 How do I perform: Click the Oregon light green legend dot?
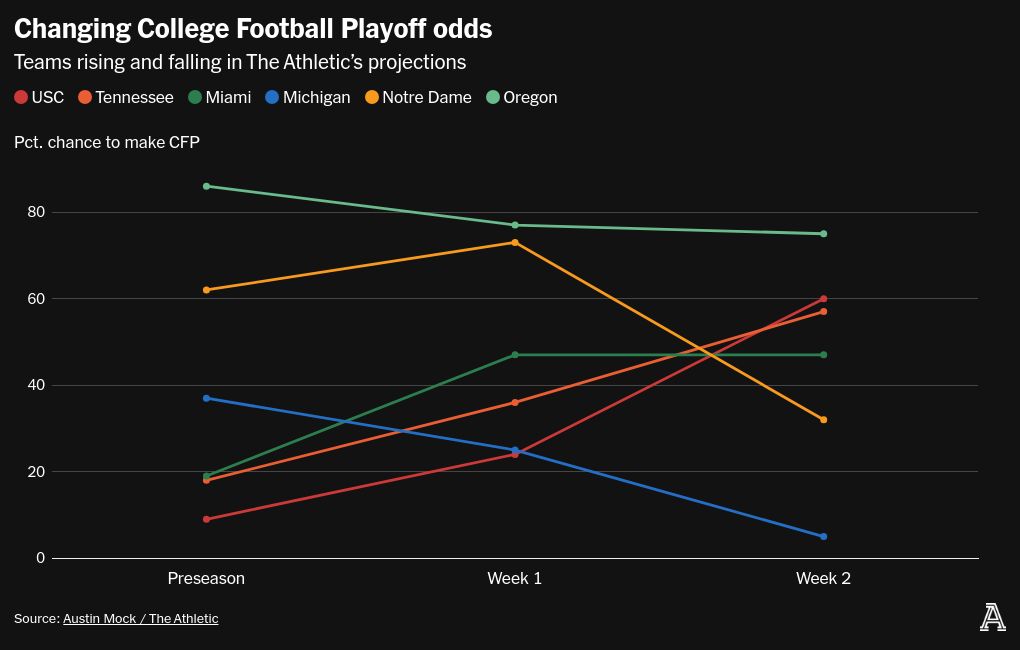click(x=492, y=98)
